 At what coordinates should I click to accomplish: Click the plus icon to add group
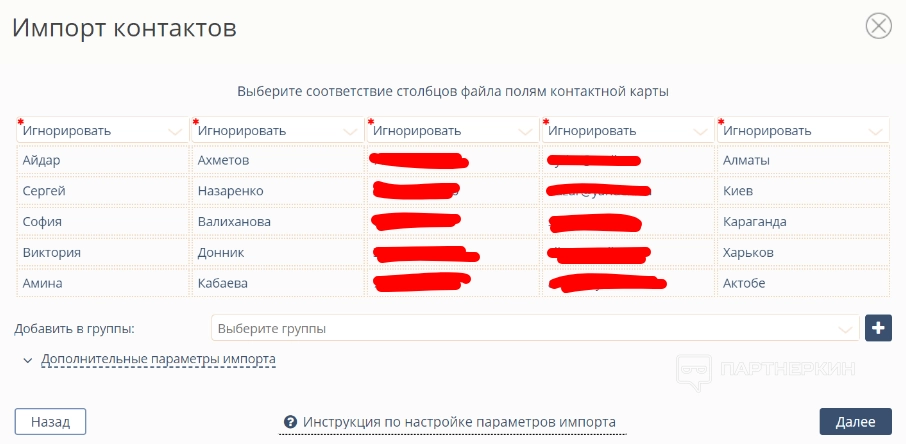[878, 328]
